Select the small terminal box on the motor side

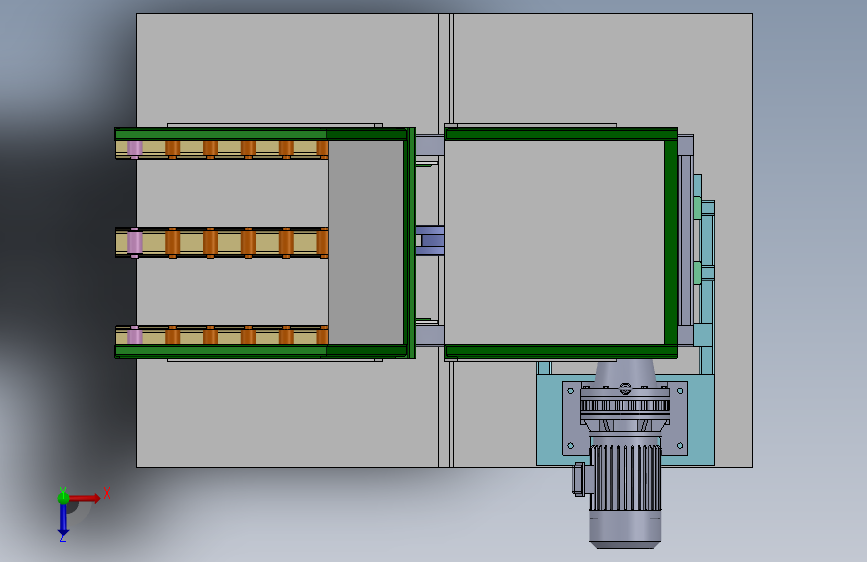pyautogui.click(x=579, y=479)
